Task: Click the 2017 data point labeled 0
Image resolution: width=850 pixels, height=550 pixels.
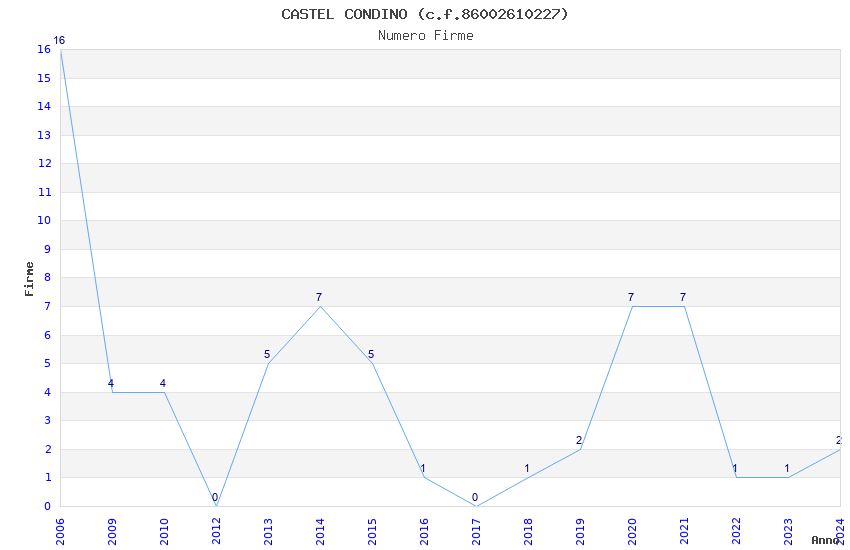Action: tap(475, 497)
